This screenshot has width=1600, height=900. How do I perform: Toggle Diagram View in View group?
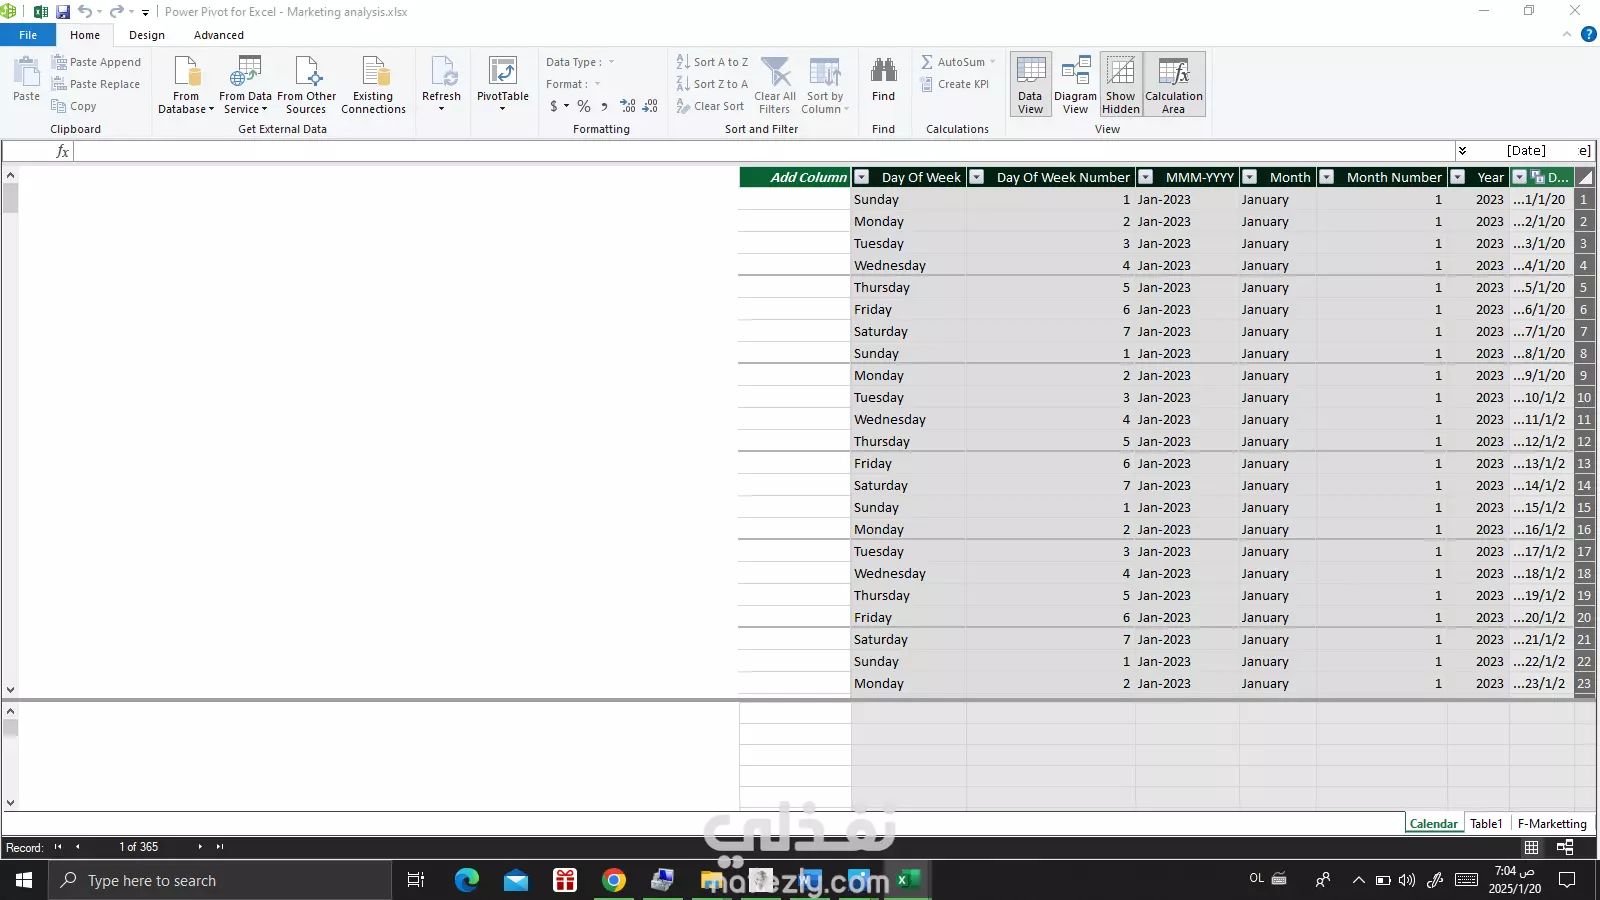tap(1075, 85)
